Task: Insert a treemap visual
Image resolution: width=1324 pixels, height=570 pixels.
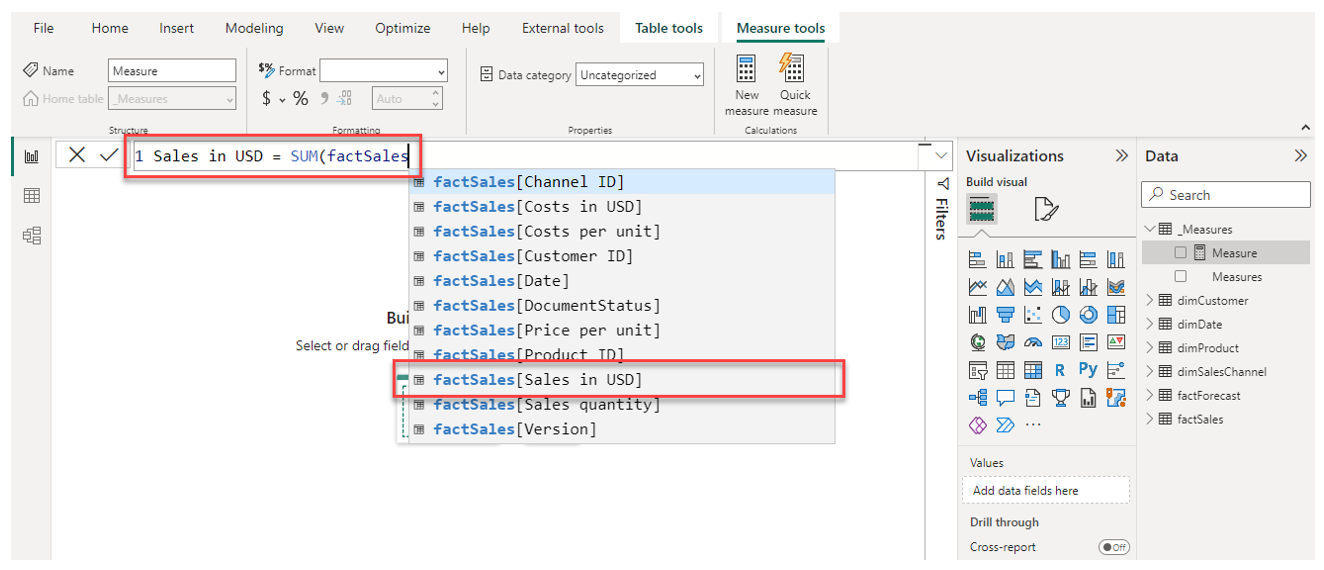Action: (x=1117, y=315)
